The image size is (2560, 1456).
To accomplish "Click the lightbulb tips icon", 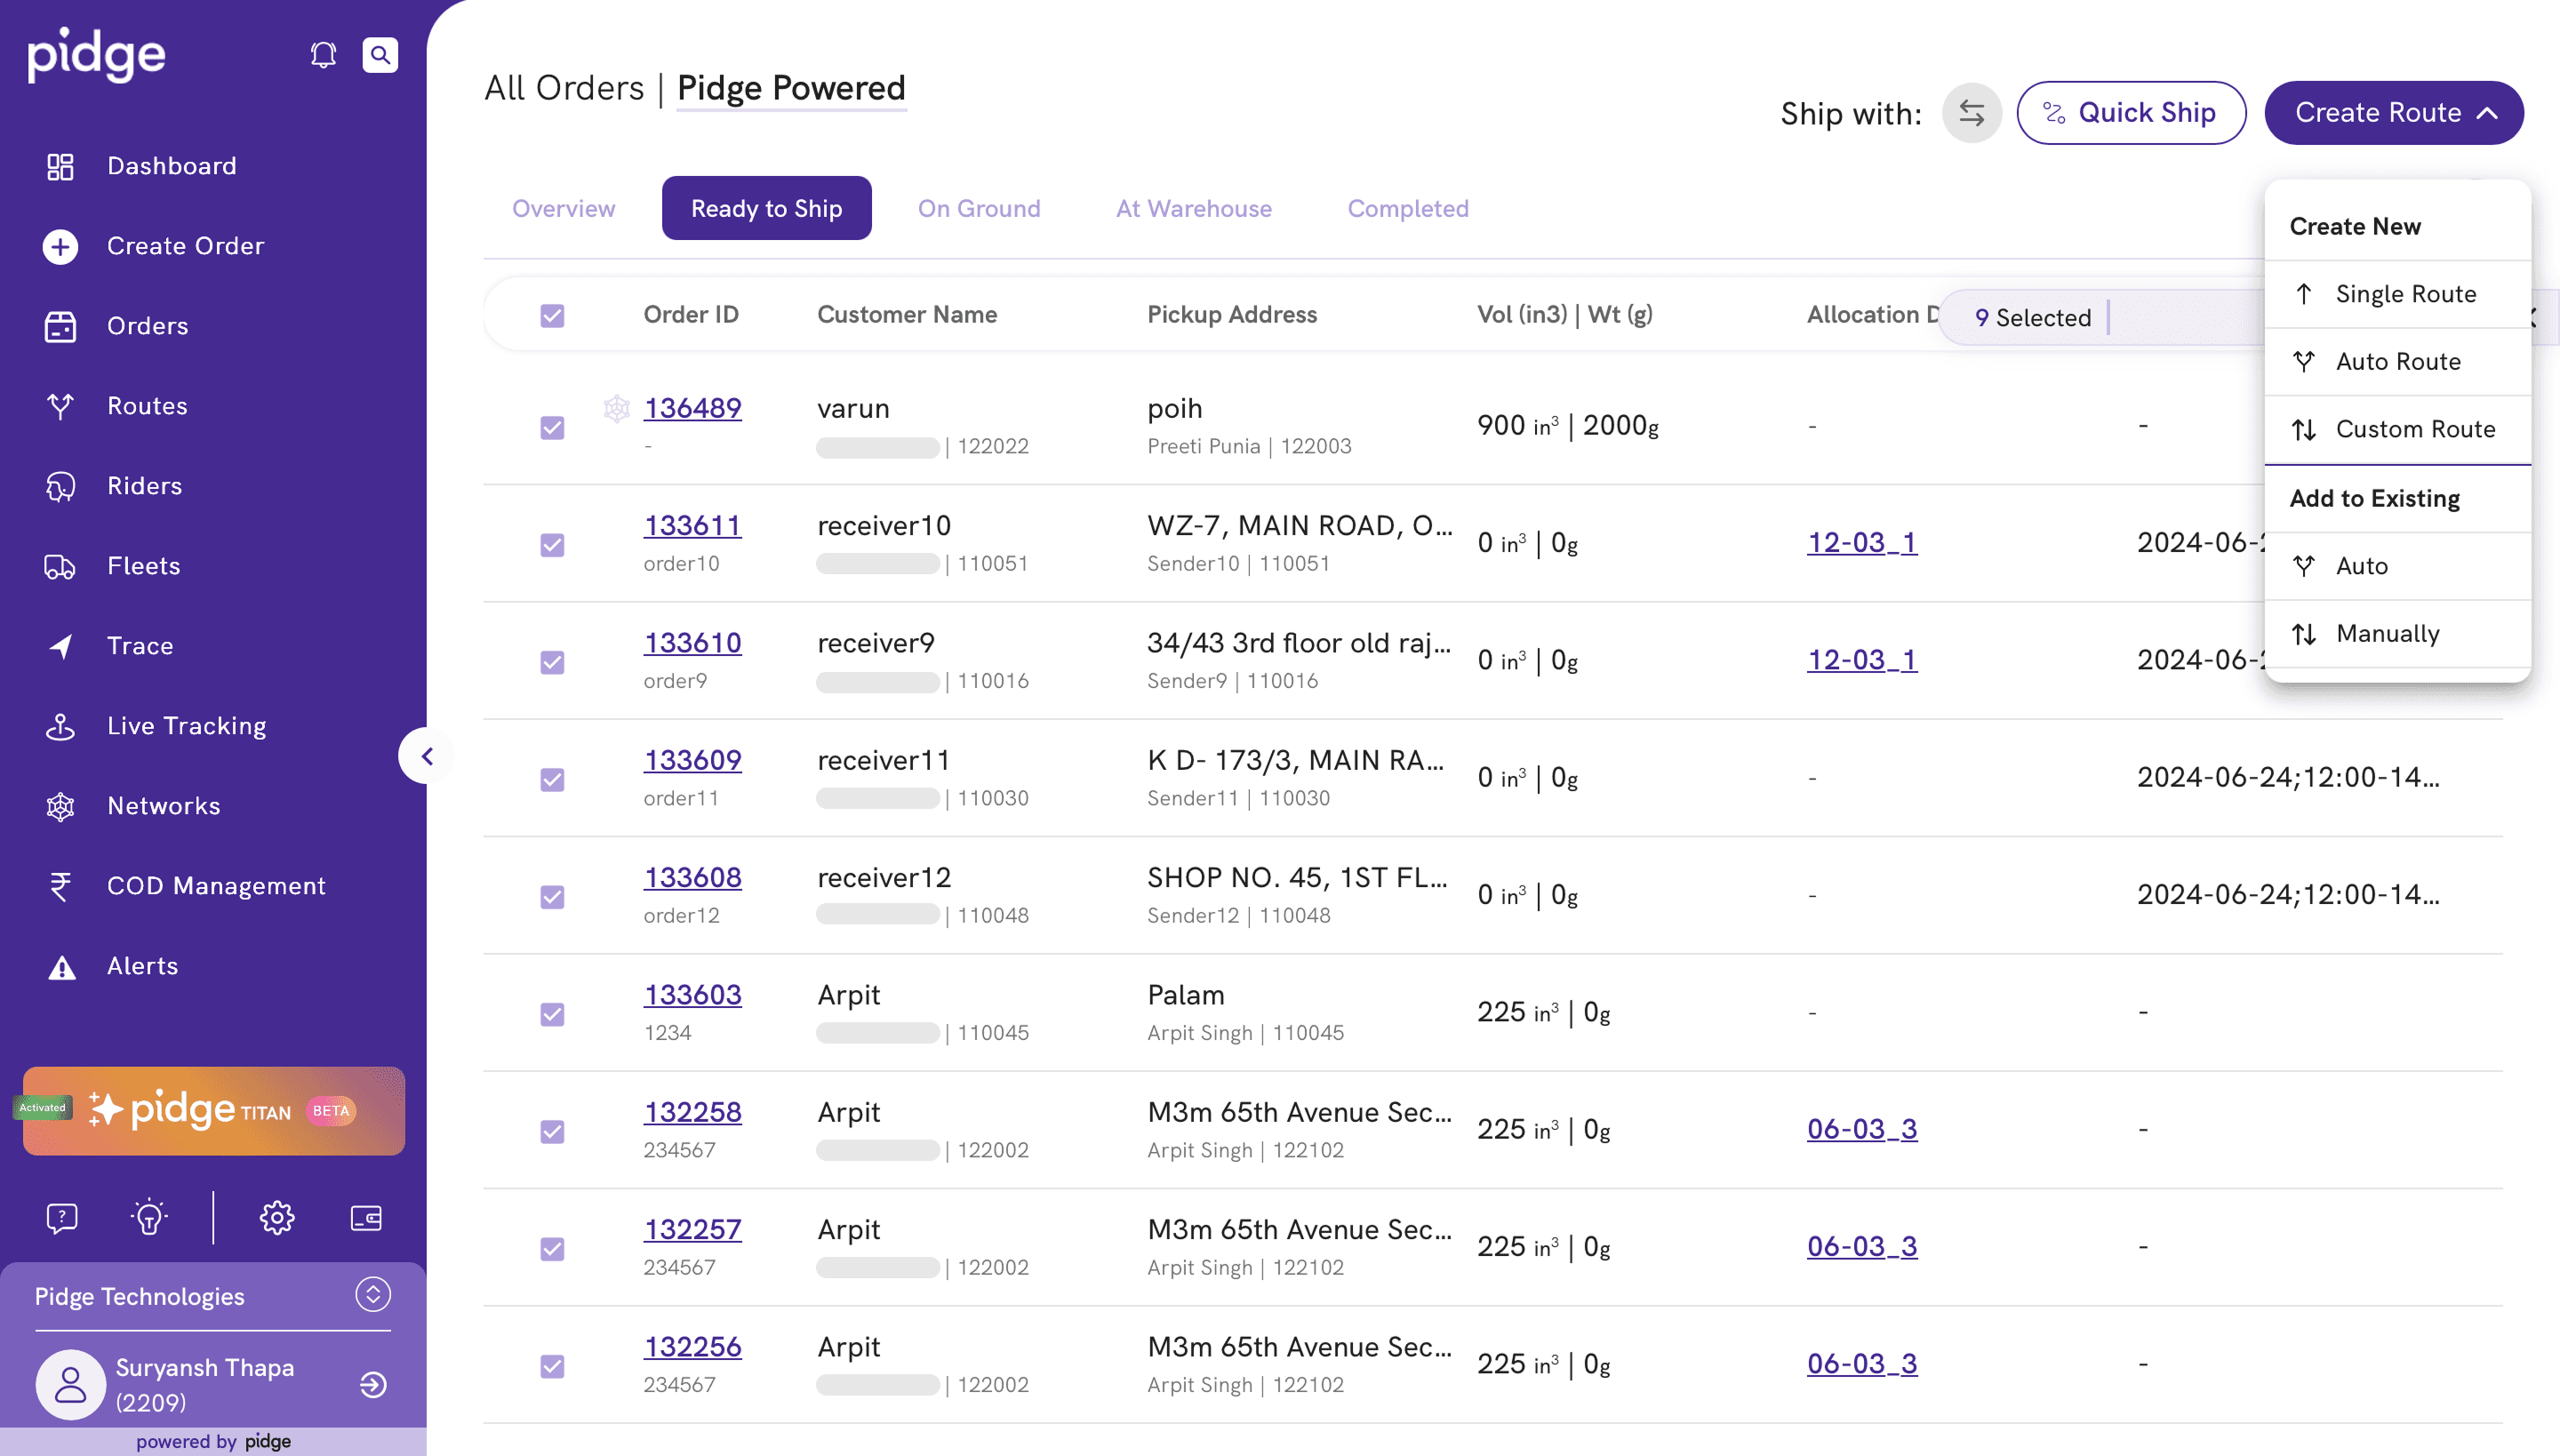I will [149, 1217].
